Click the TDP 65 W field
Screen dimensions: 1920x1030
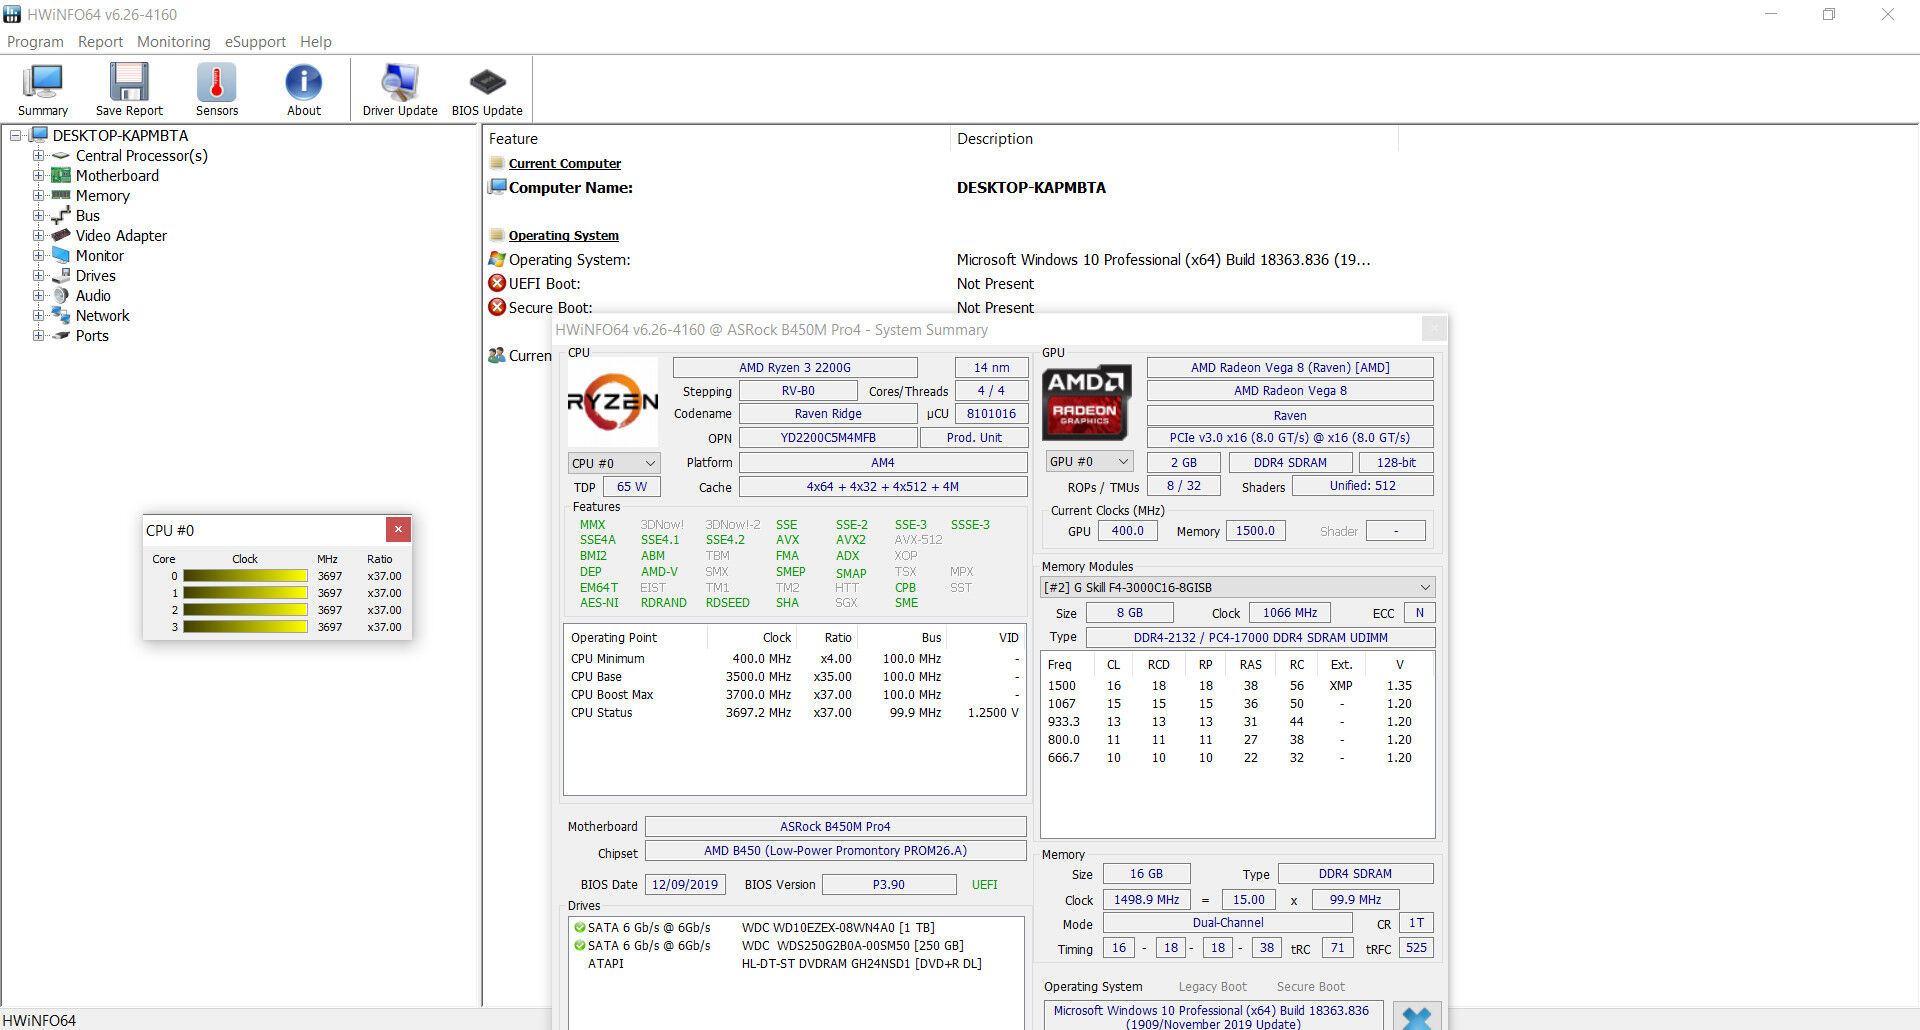pos(631,486)
